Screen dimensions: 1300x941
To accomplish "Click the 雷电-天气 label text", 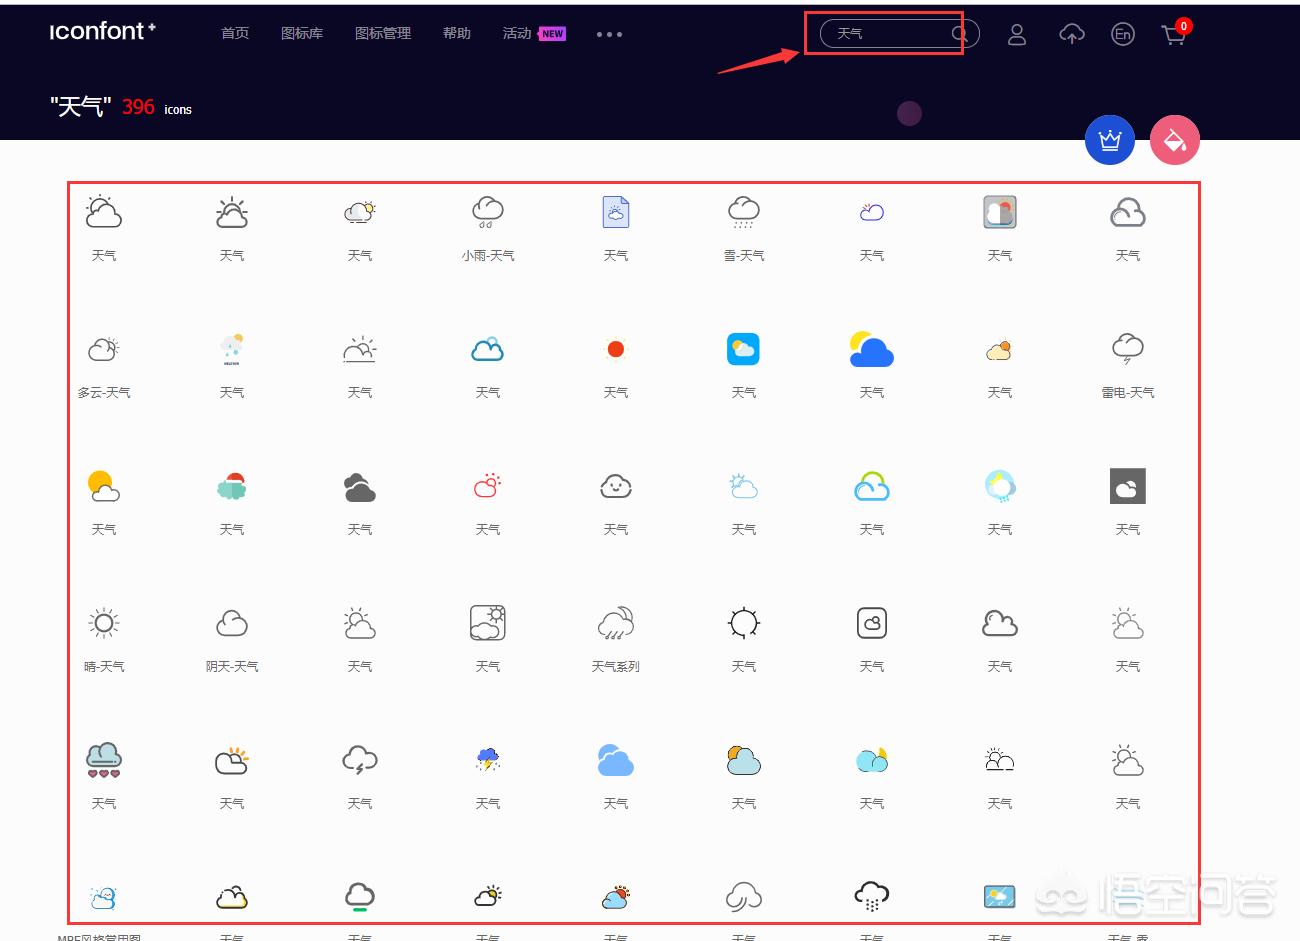I will pos(1128,393).
